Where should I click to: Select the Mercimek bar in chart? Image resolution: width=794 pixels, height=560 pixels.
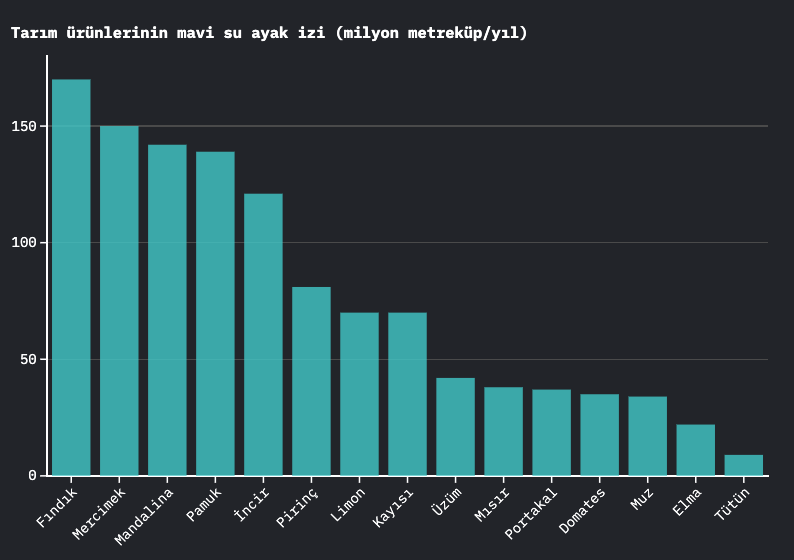point(119,300)
